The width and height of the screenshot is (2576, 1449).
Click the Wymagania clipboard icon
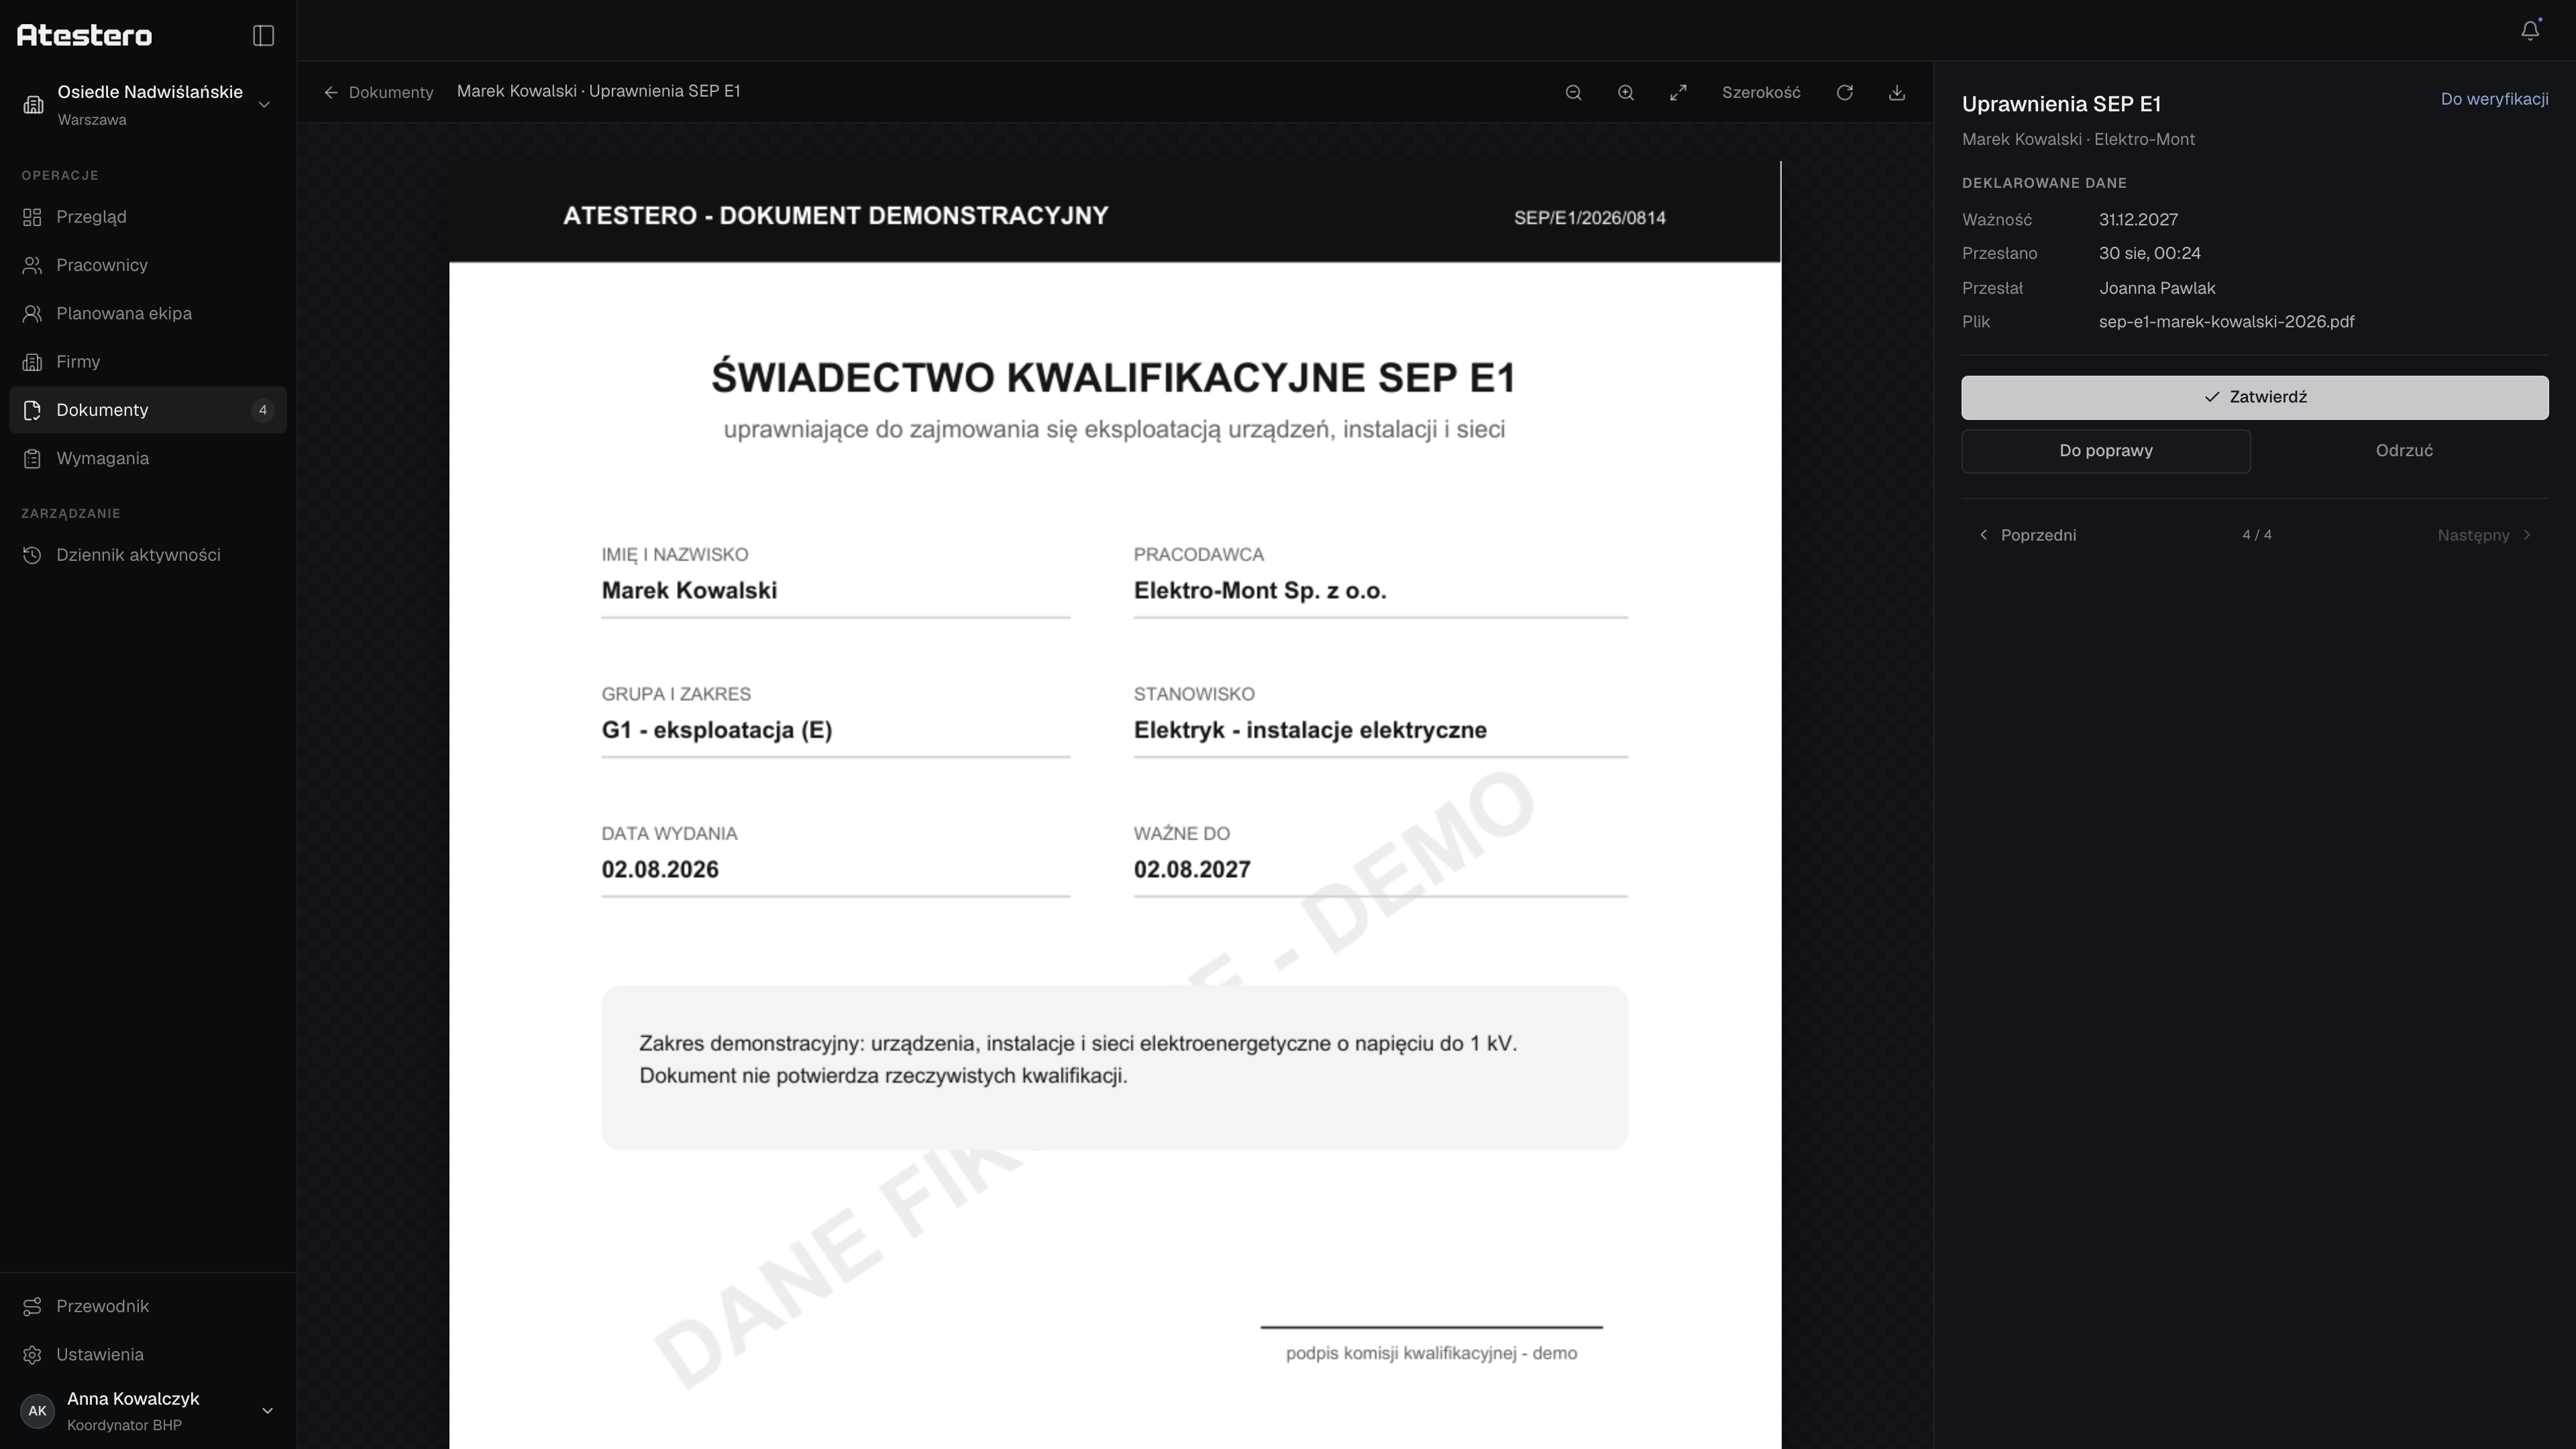tap(32, 459)
